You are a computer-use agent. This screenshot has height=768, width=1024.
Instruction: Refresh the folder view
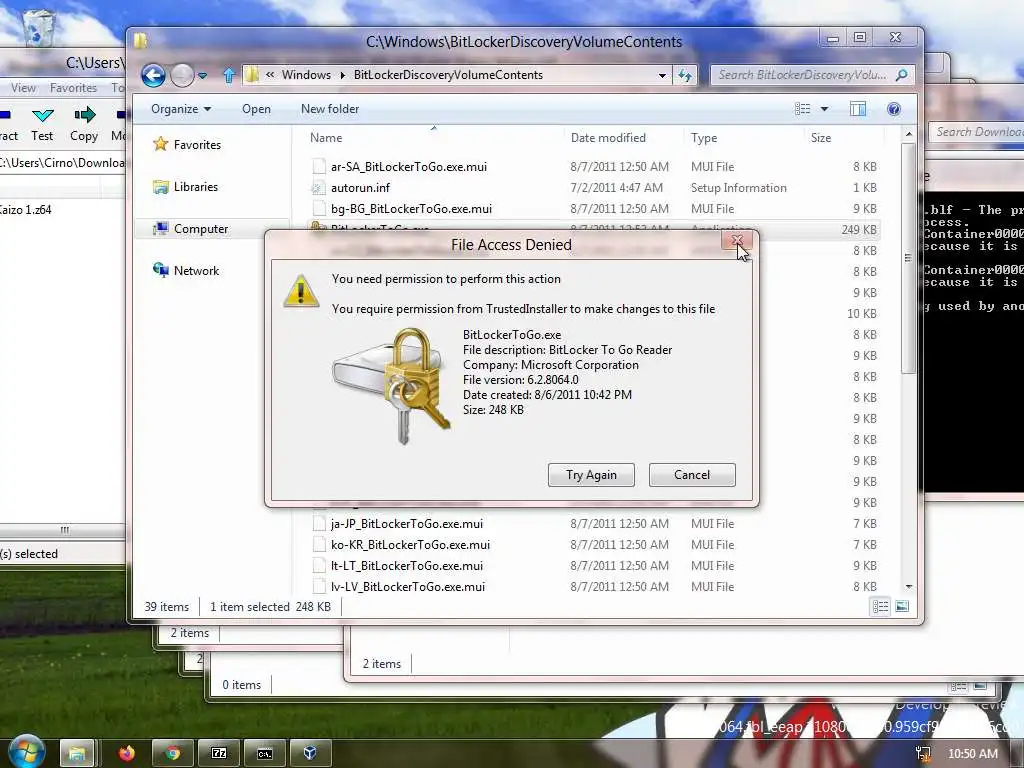[684, 75]
